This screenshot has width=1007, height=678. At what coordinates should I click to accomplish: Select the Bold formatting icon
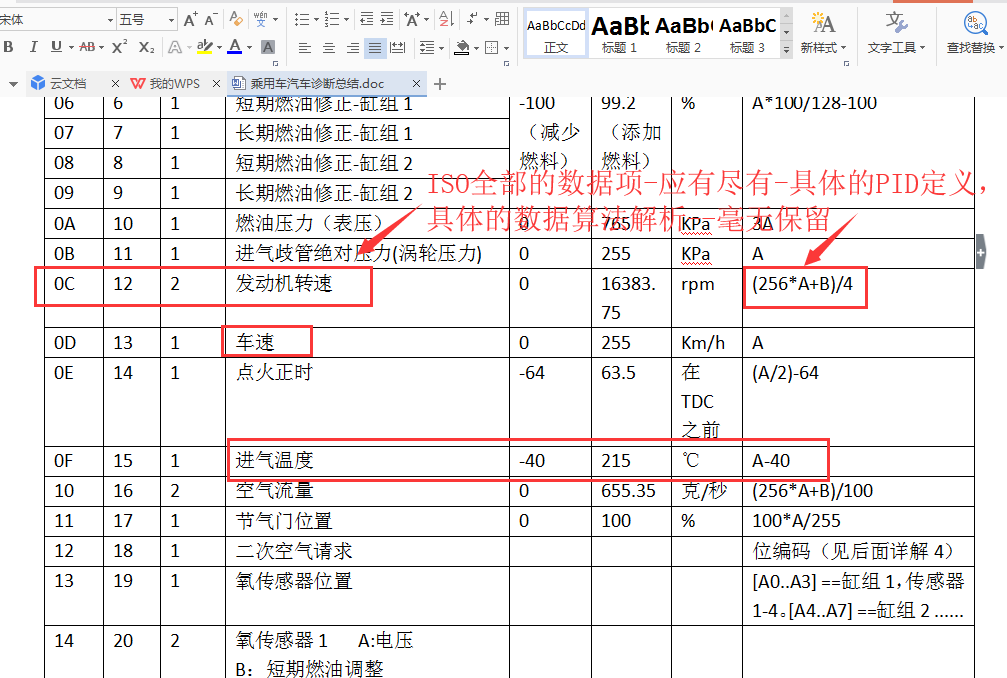(9, 47)
